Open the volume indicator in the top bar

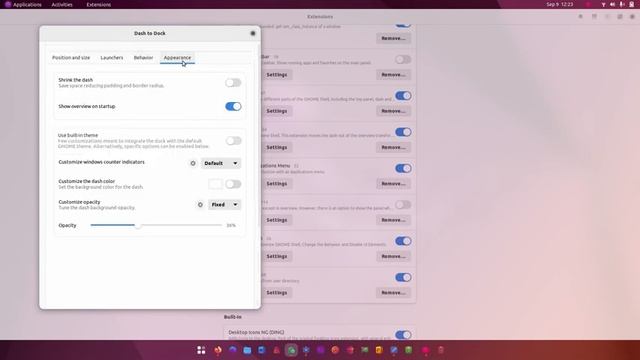click(612, 4)
